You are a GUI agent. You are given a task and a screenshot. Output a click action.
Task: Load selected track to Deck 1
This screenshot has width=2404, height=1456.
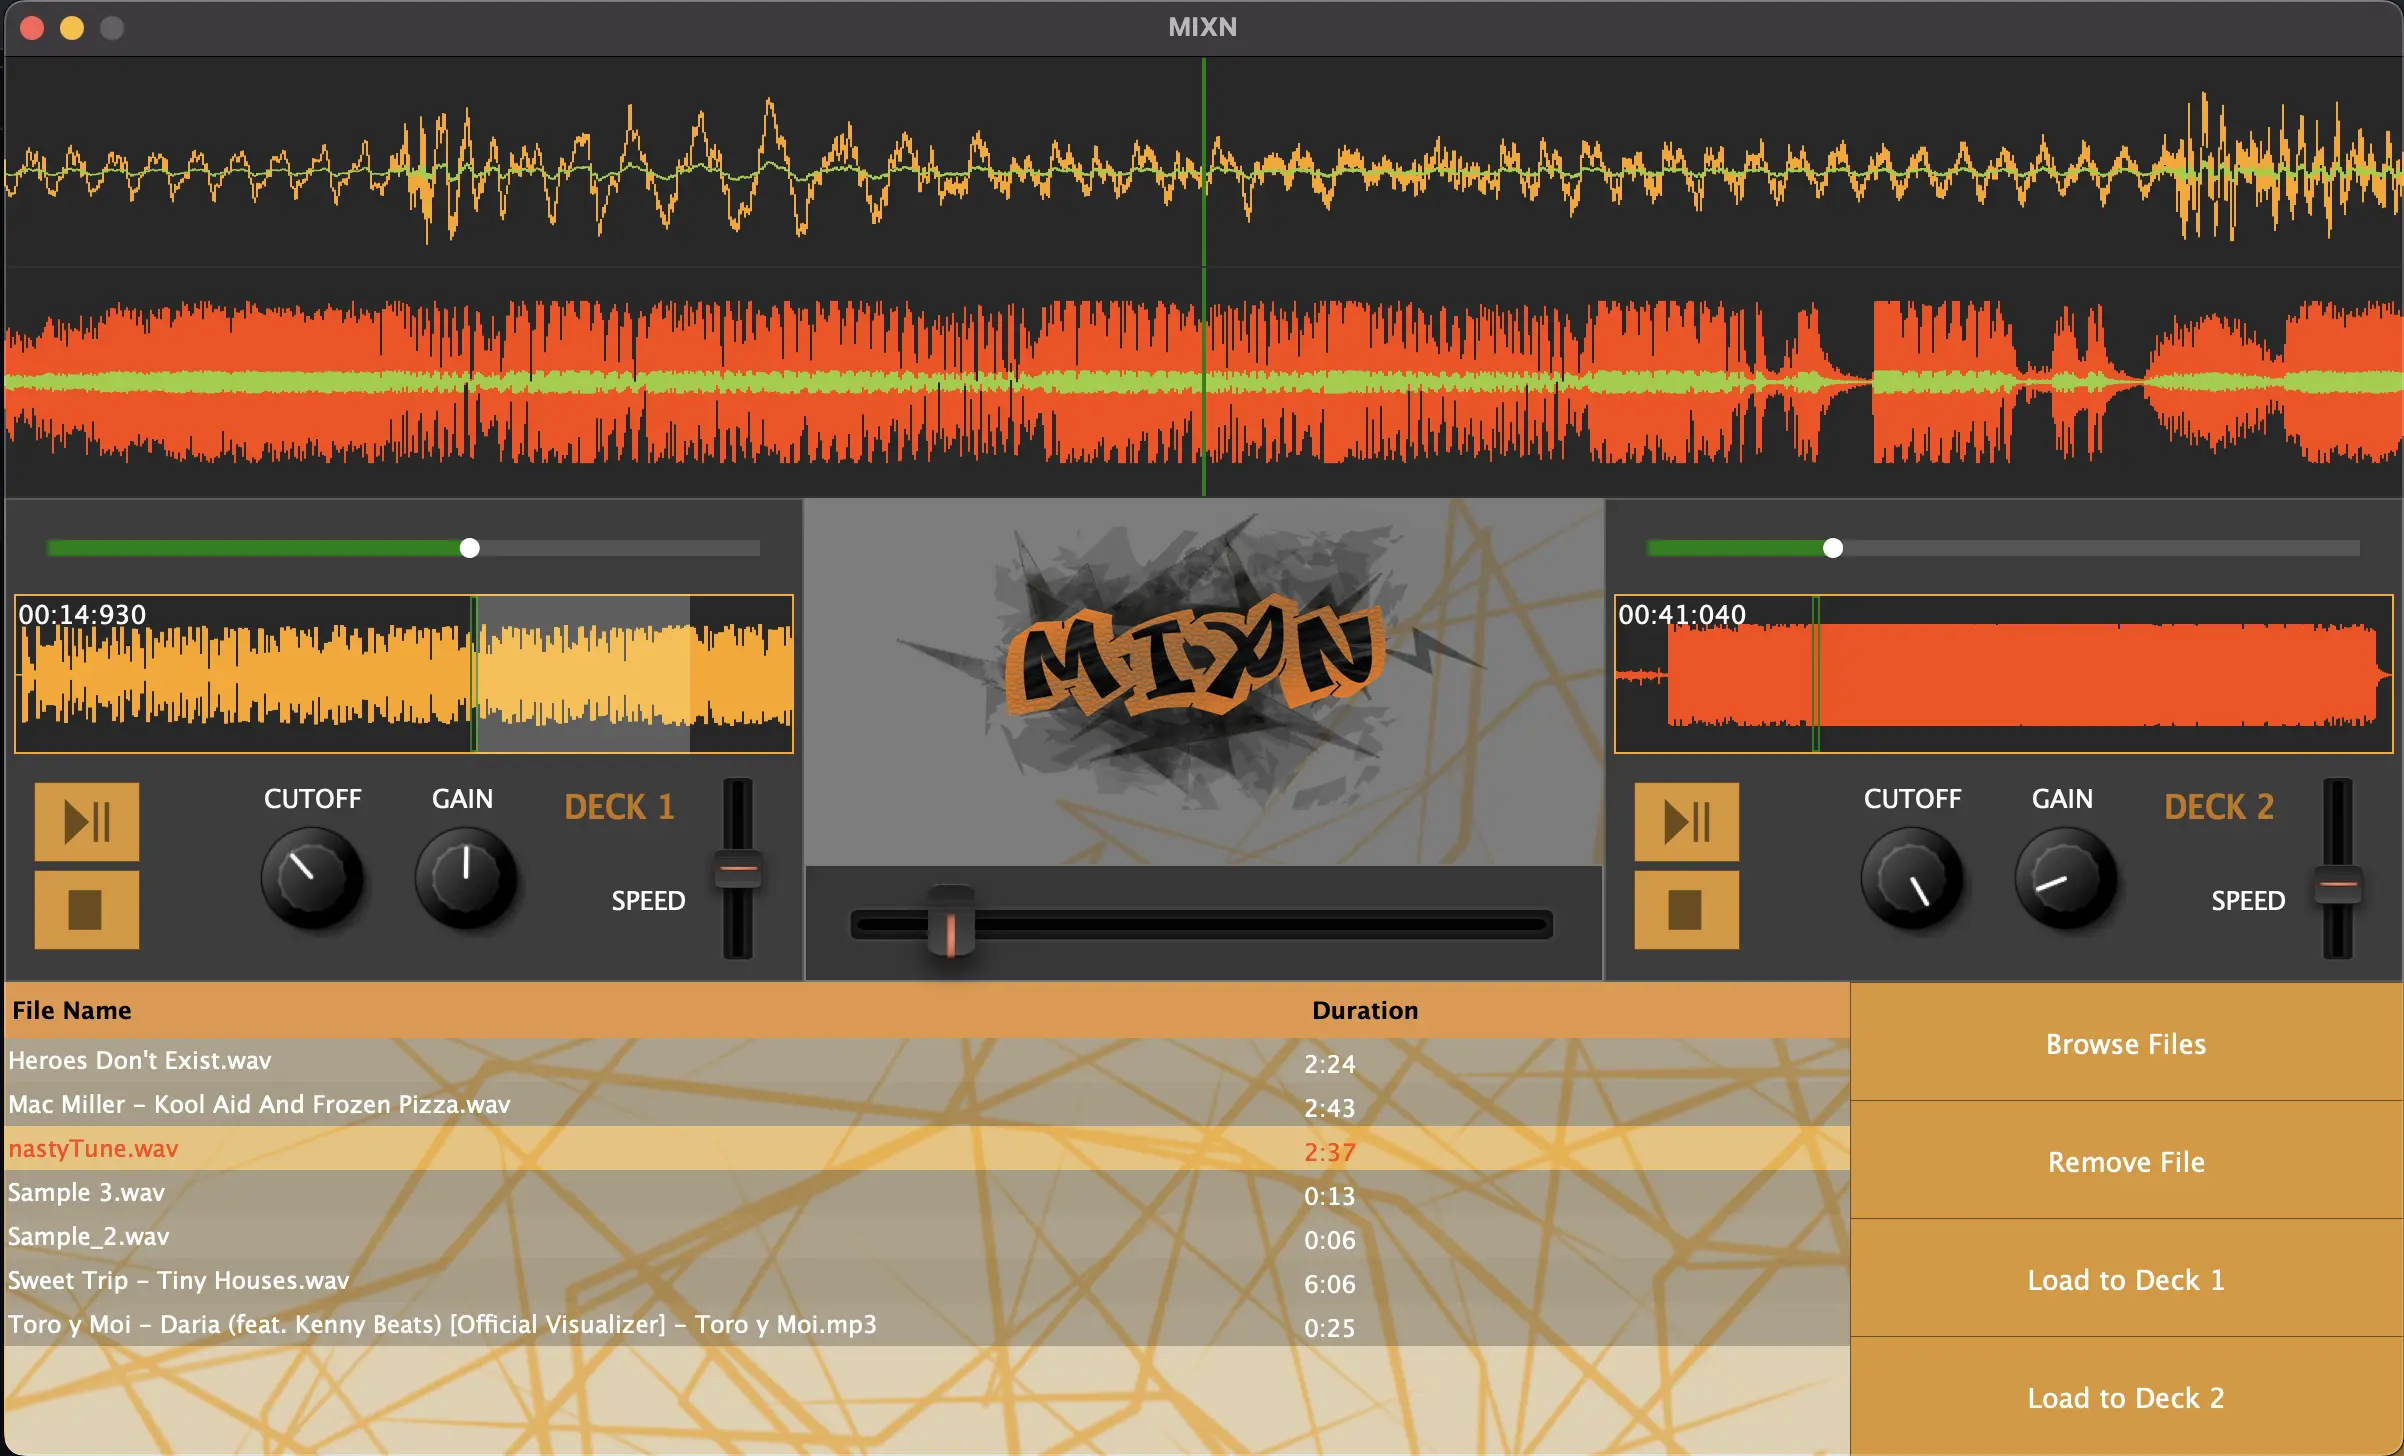pyautogui.click(x=2126, y=1279)
